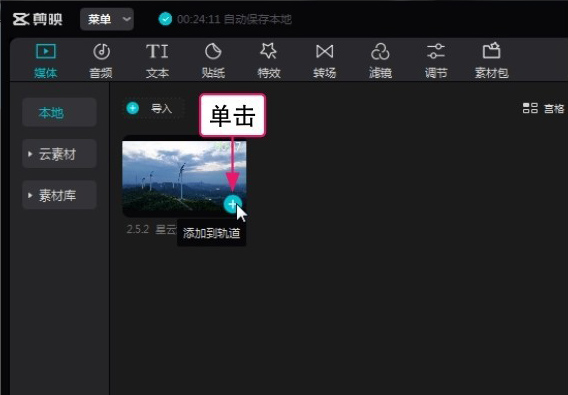Switch view using the 宫格 grid button
The width and height of the screenshot is (568, 395).
544,108
